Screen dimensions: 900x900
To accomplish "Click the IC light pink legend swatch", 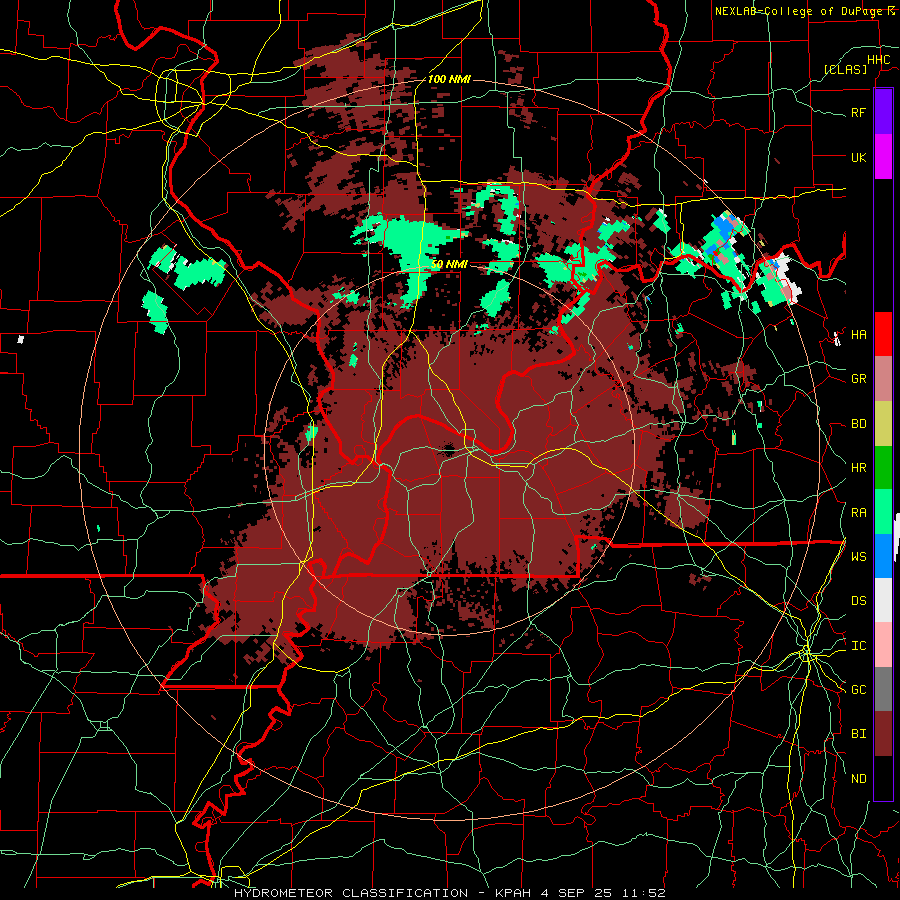I will click(x=883, y=645).
